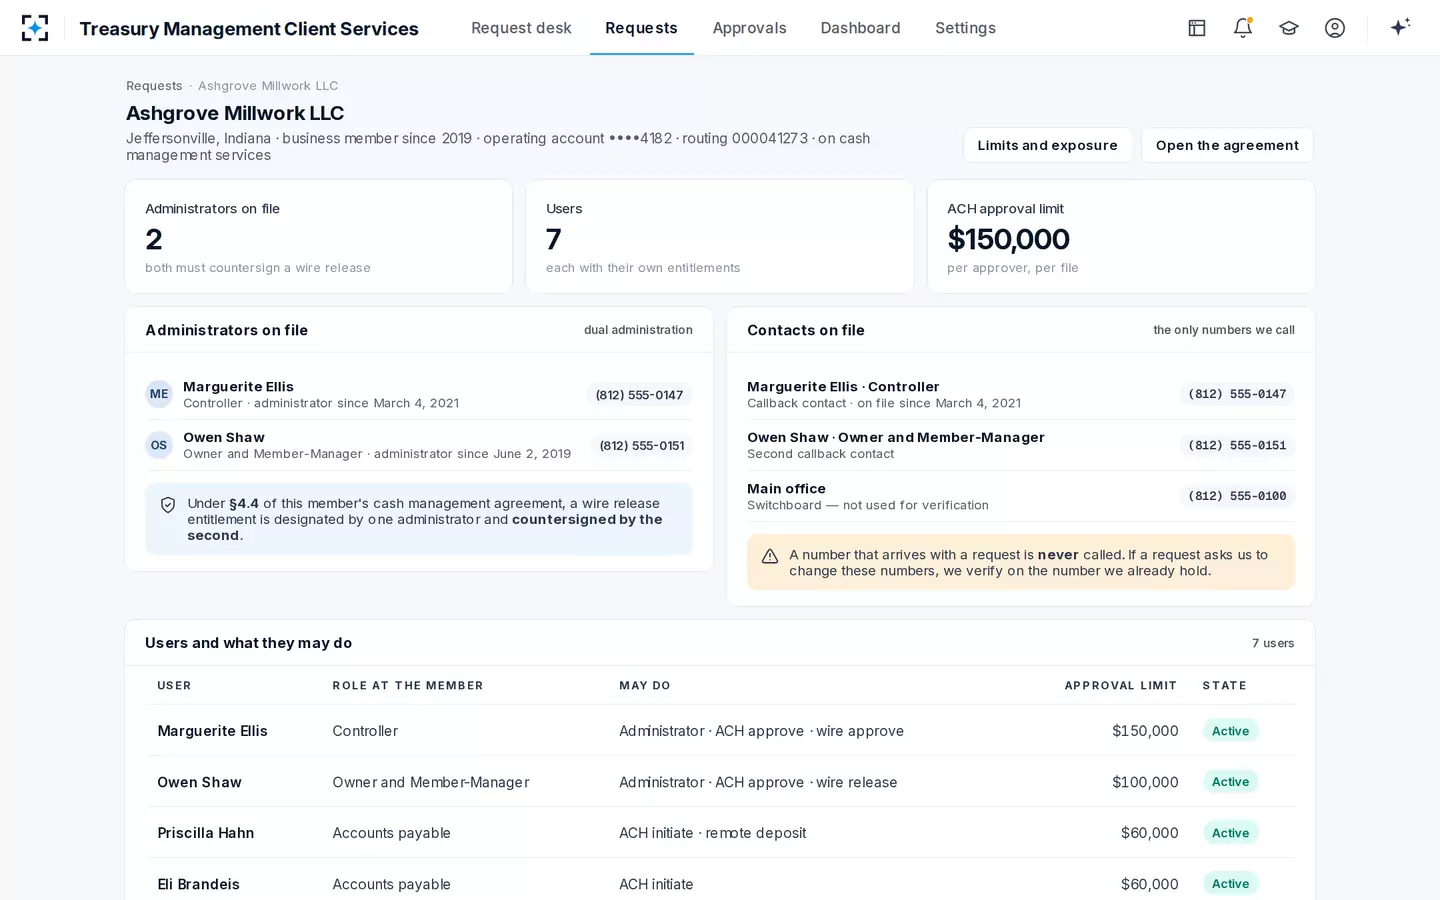The width and height of the screenshot is (1440, 900).
Task: Click the warning triangle in the contacts notice
Action: [770, 556]
